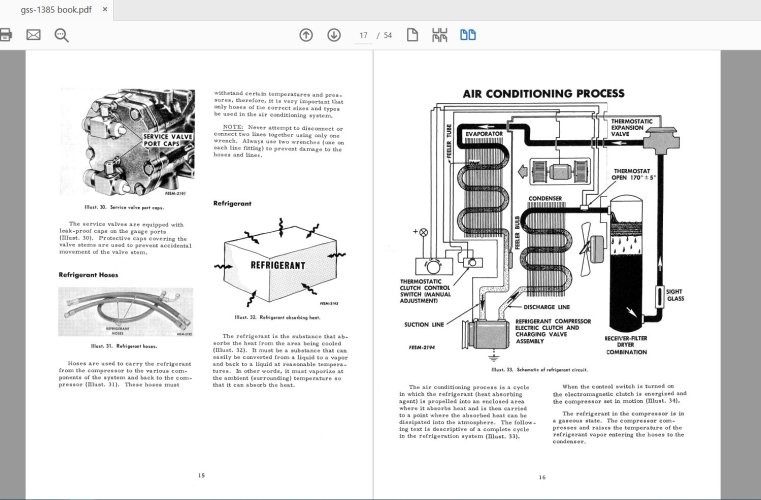Click the REFRIGERANT box illustration
Viewport: 761px width, 500px height.
(x=280, y=262)
